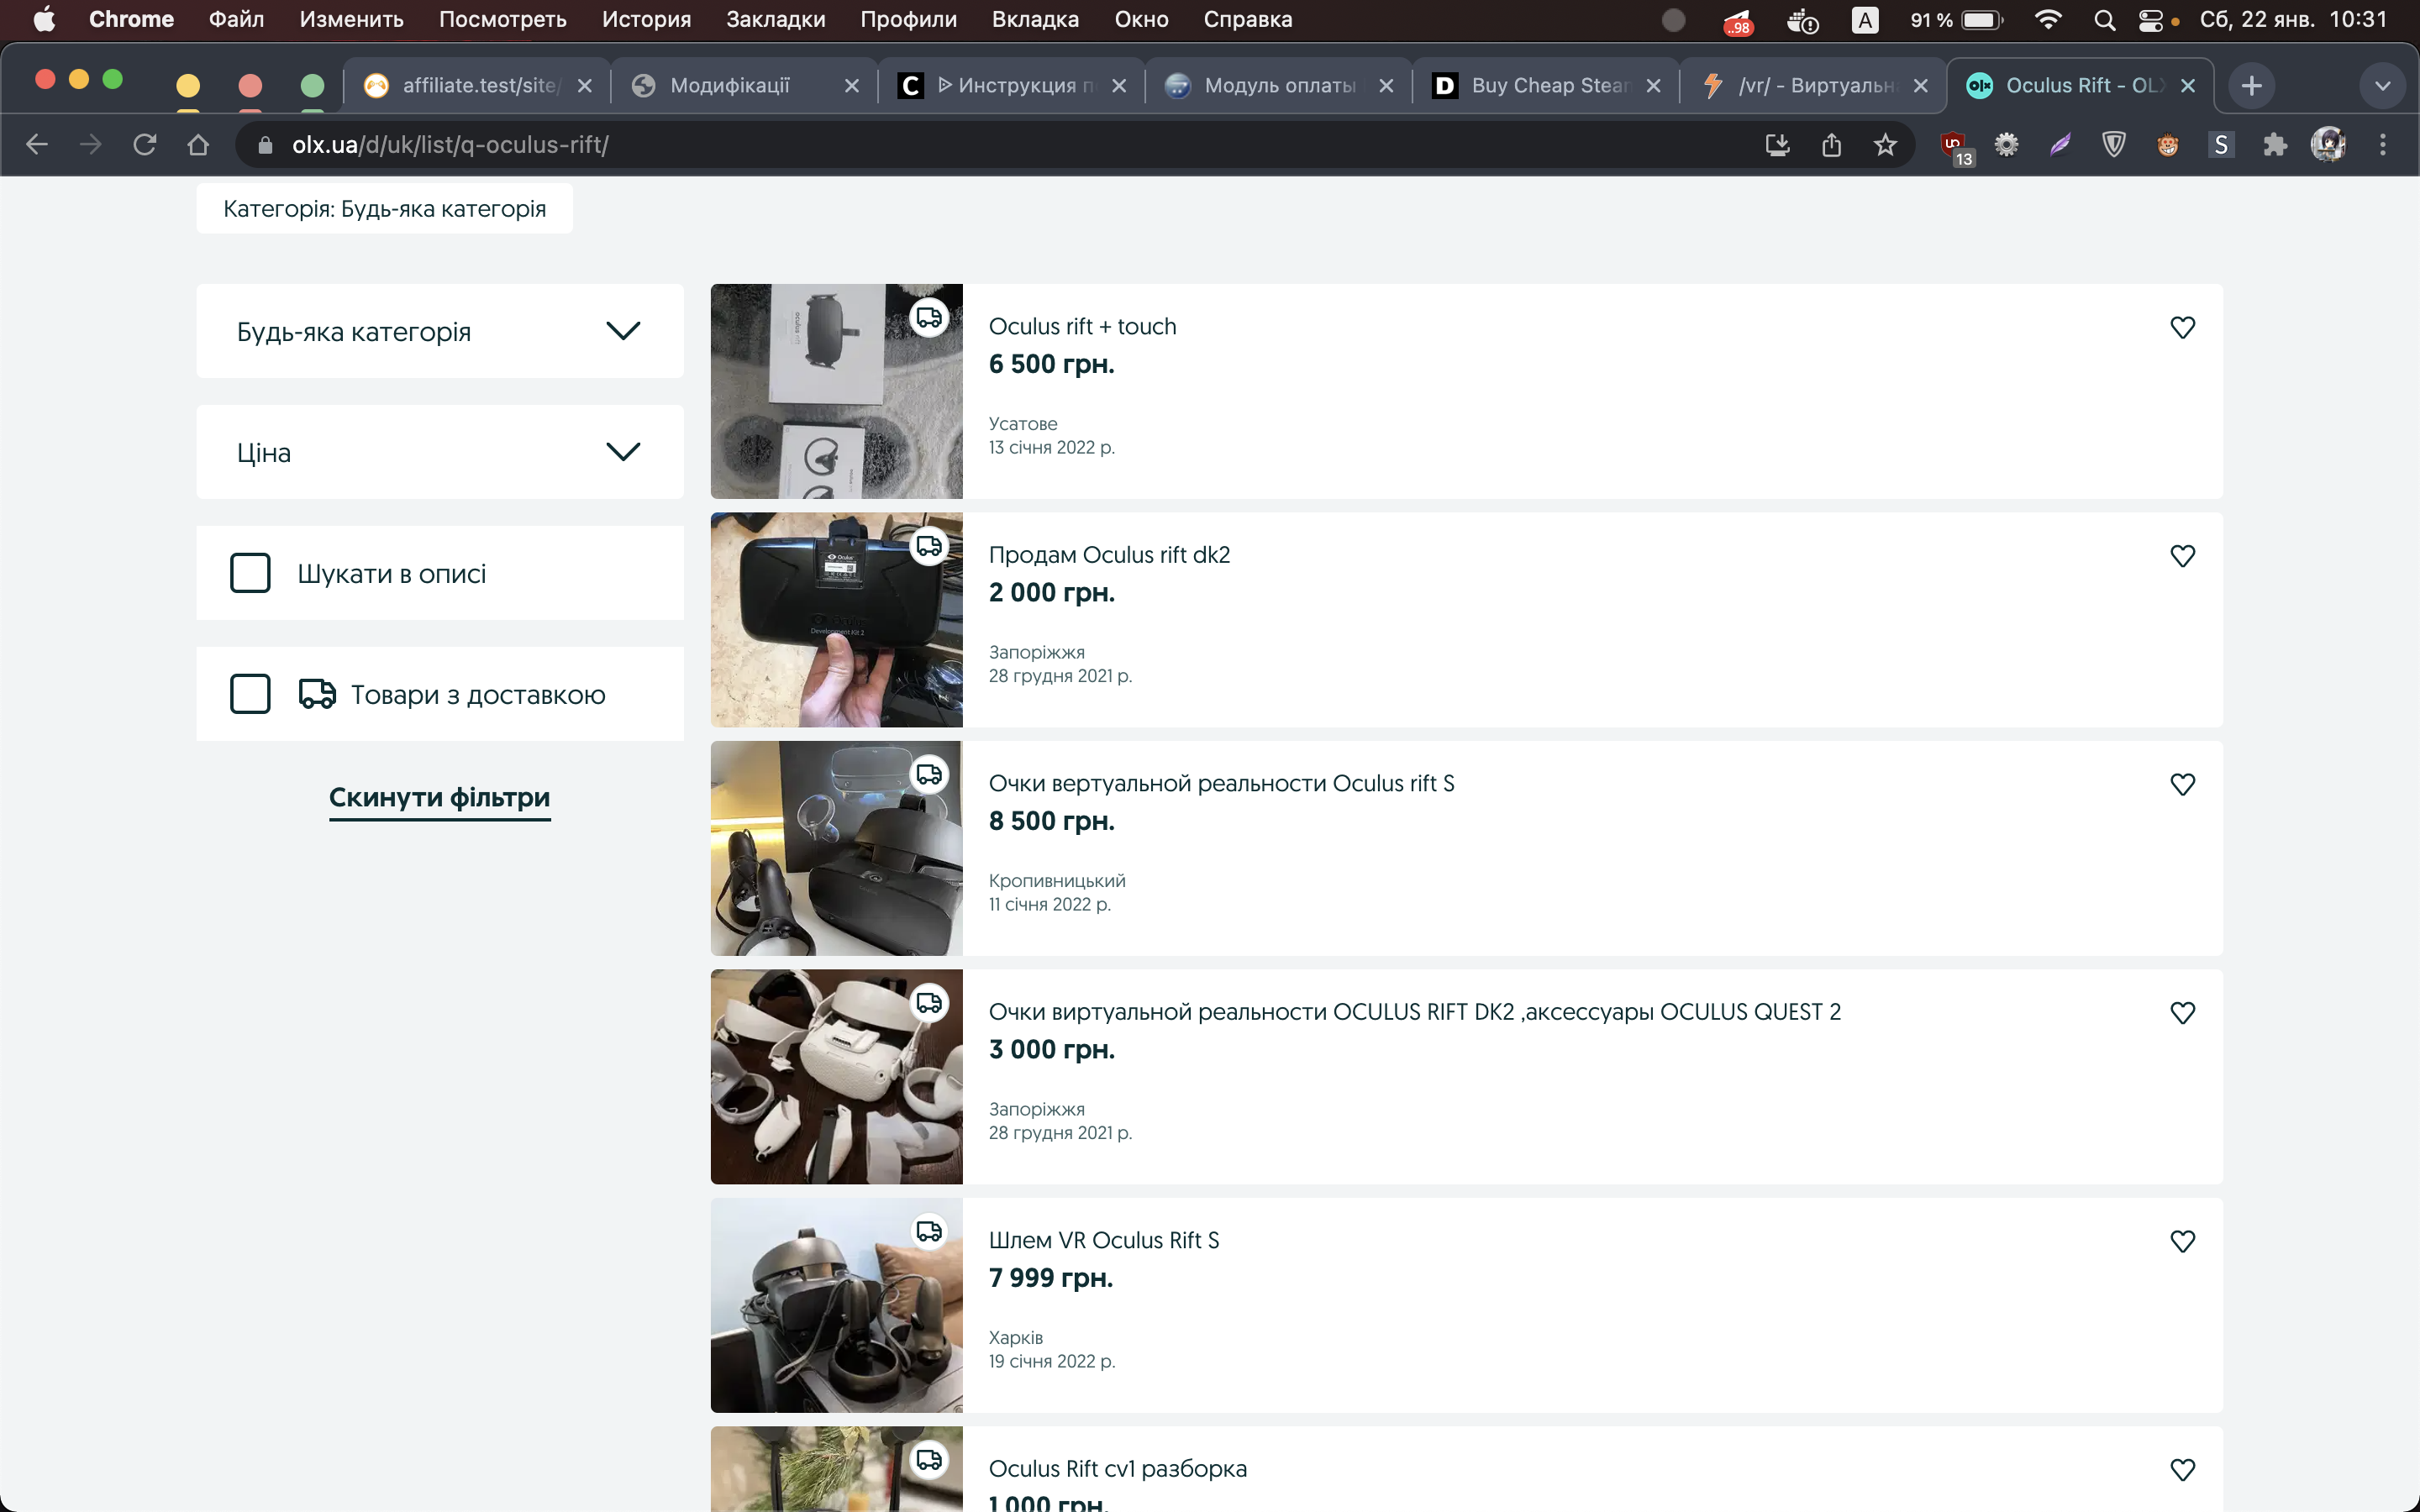Open the Ціна filter dropdown
Viewport: 2420px width, 1512px height.
coord(440,452)
